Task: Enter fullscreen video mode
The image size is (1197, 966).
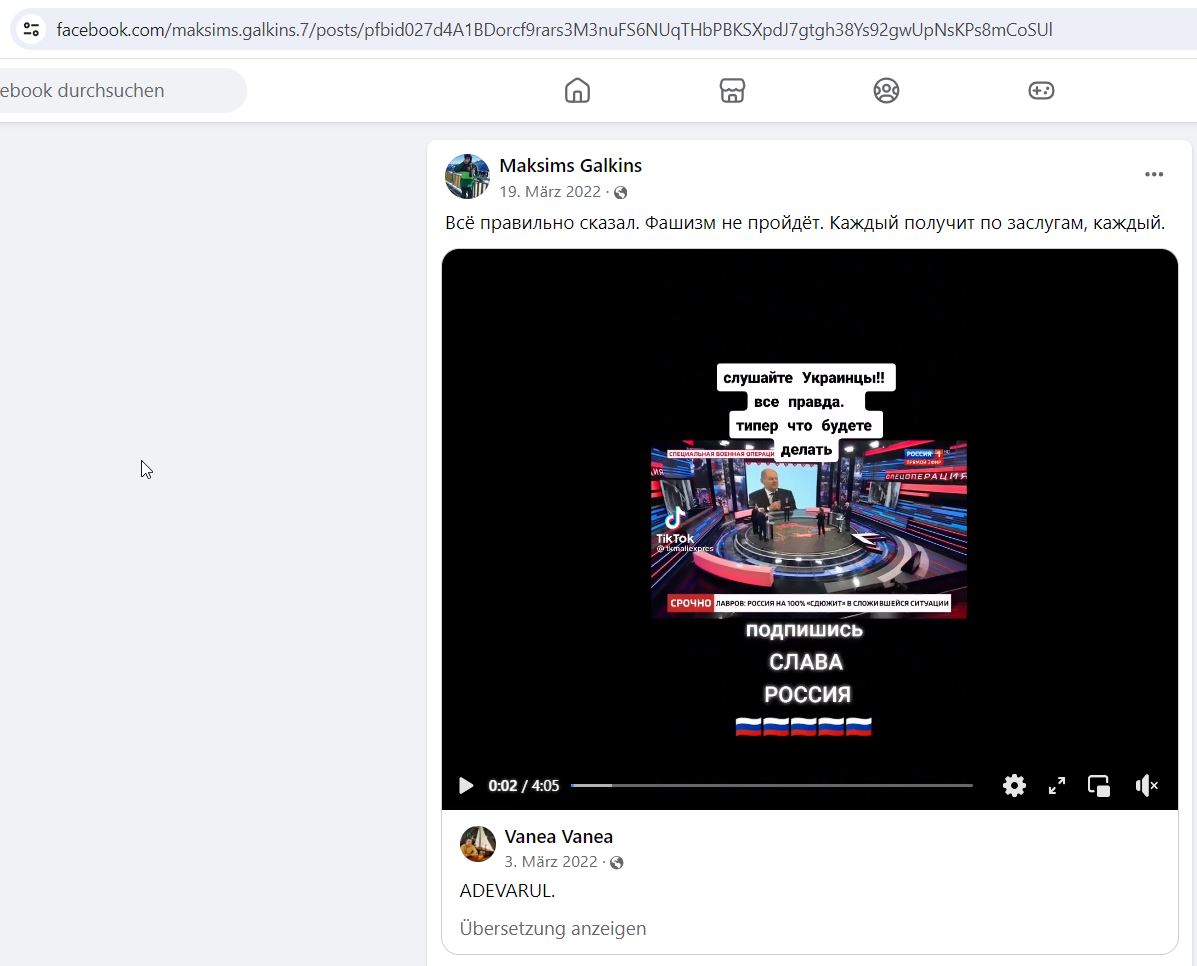Action: point(1057,786)
